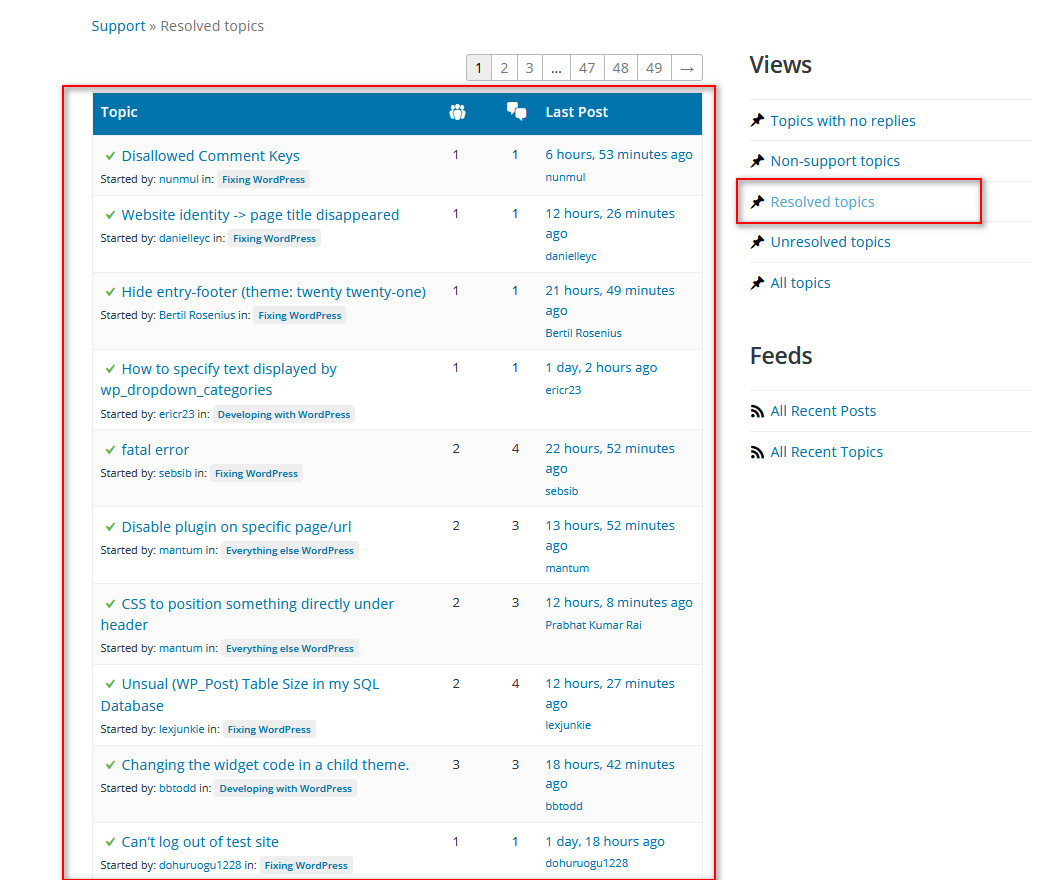Viewport: 1042px width, 880px height.
Task: Open Developing with WordPress tag under wp_dropdown_categories
Action: click(284, 415)
